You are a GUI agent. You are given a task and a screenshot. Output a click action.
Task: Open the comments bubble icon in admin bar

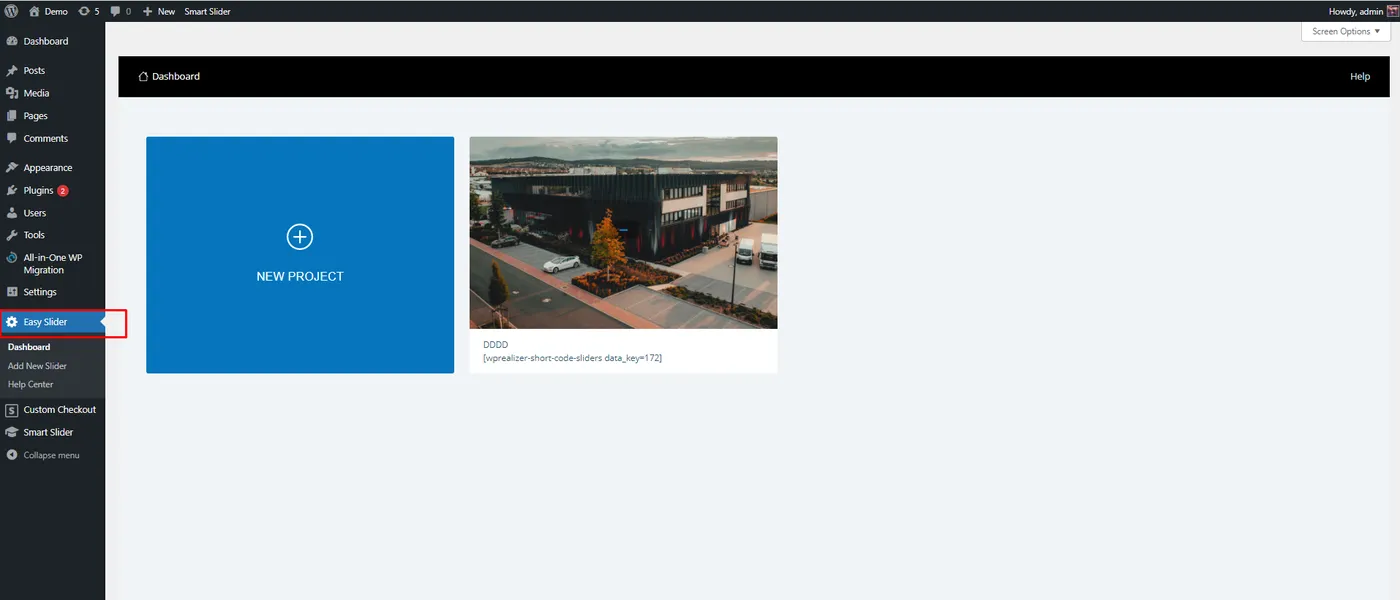tap(116, 11)
